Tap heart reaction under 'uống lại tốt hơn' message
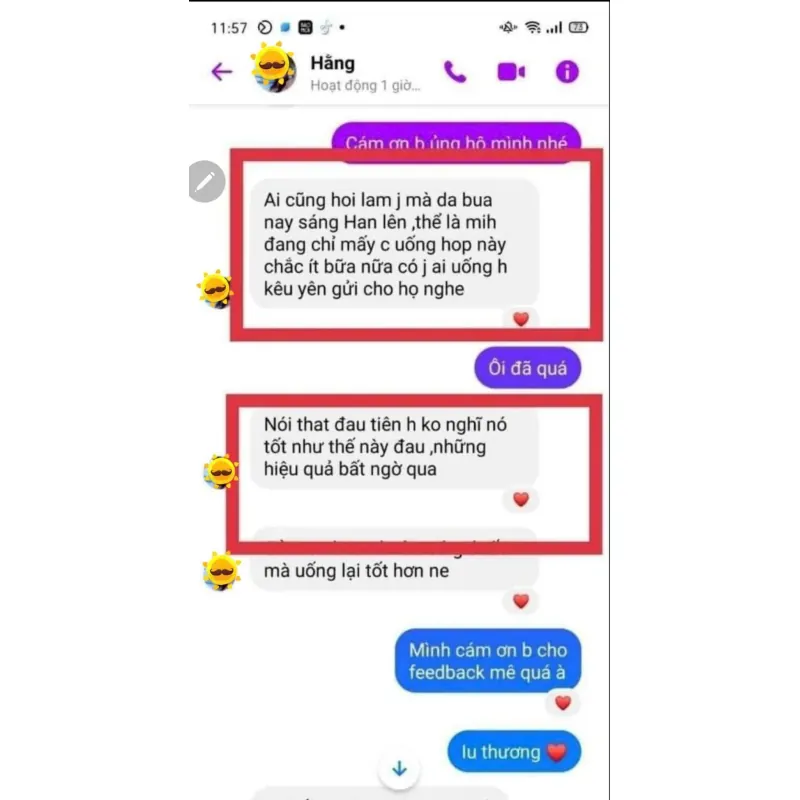Viewport: 800px width, 800px height. click(x=520, y=601)
